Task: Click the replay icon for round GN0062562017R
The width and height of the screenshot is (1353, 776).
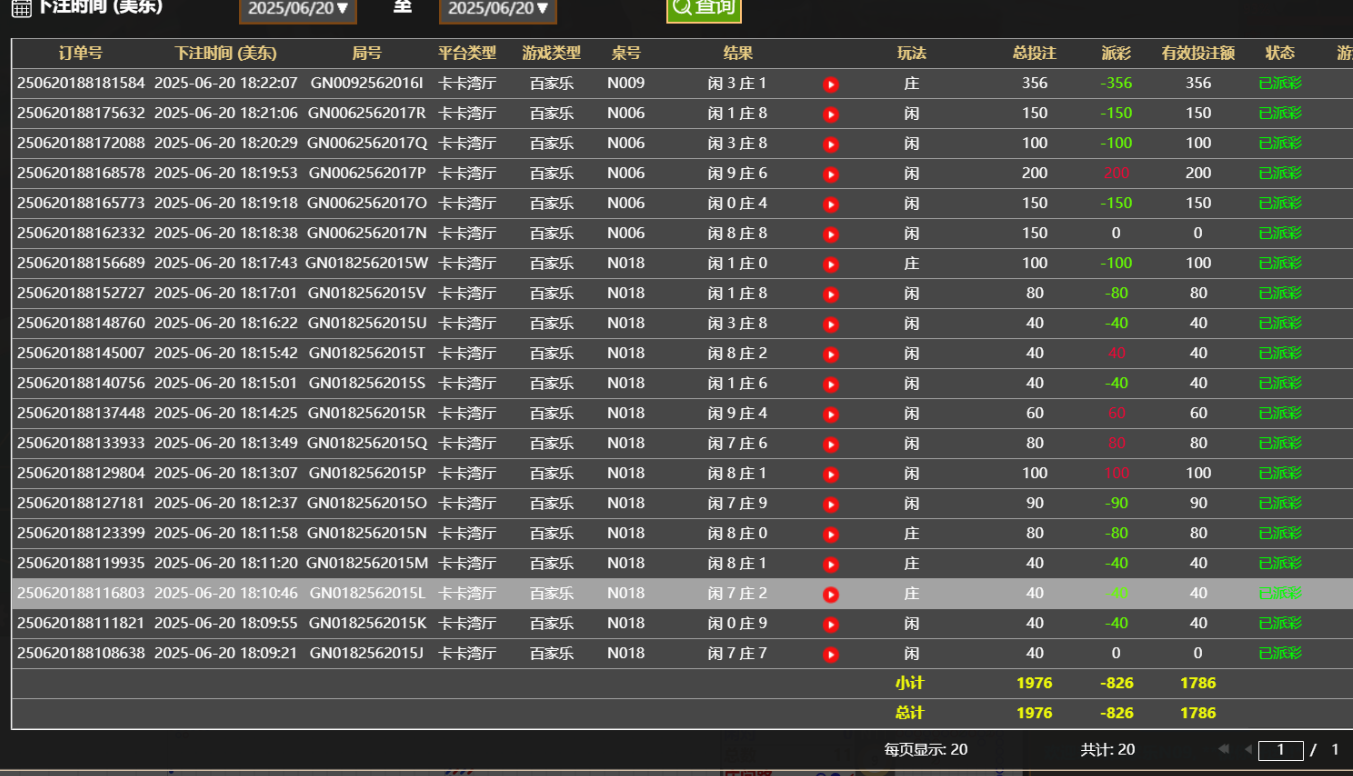Action: pyautogui.click(x=830, y=114)
